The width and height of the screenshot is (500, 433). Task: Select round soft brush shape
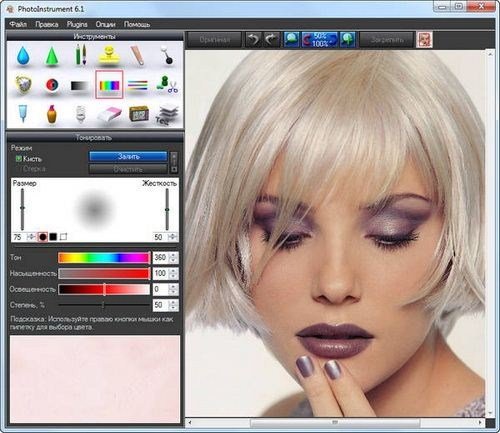coord(43,237)
